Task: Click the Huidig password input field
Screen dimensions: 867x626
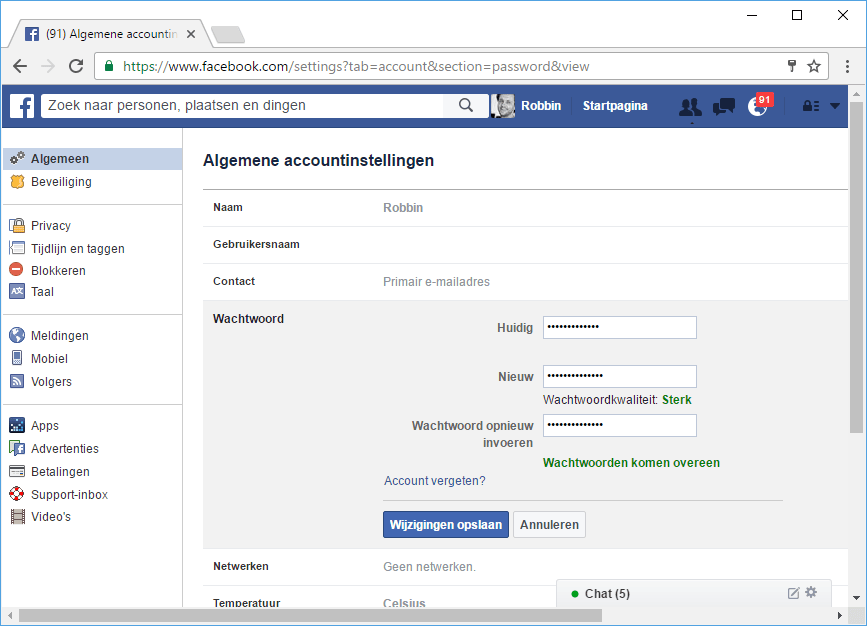Action: coord(619,327)
